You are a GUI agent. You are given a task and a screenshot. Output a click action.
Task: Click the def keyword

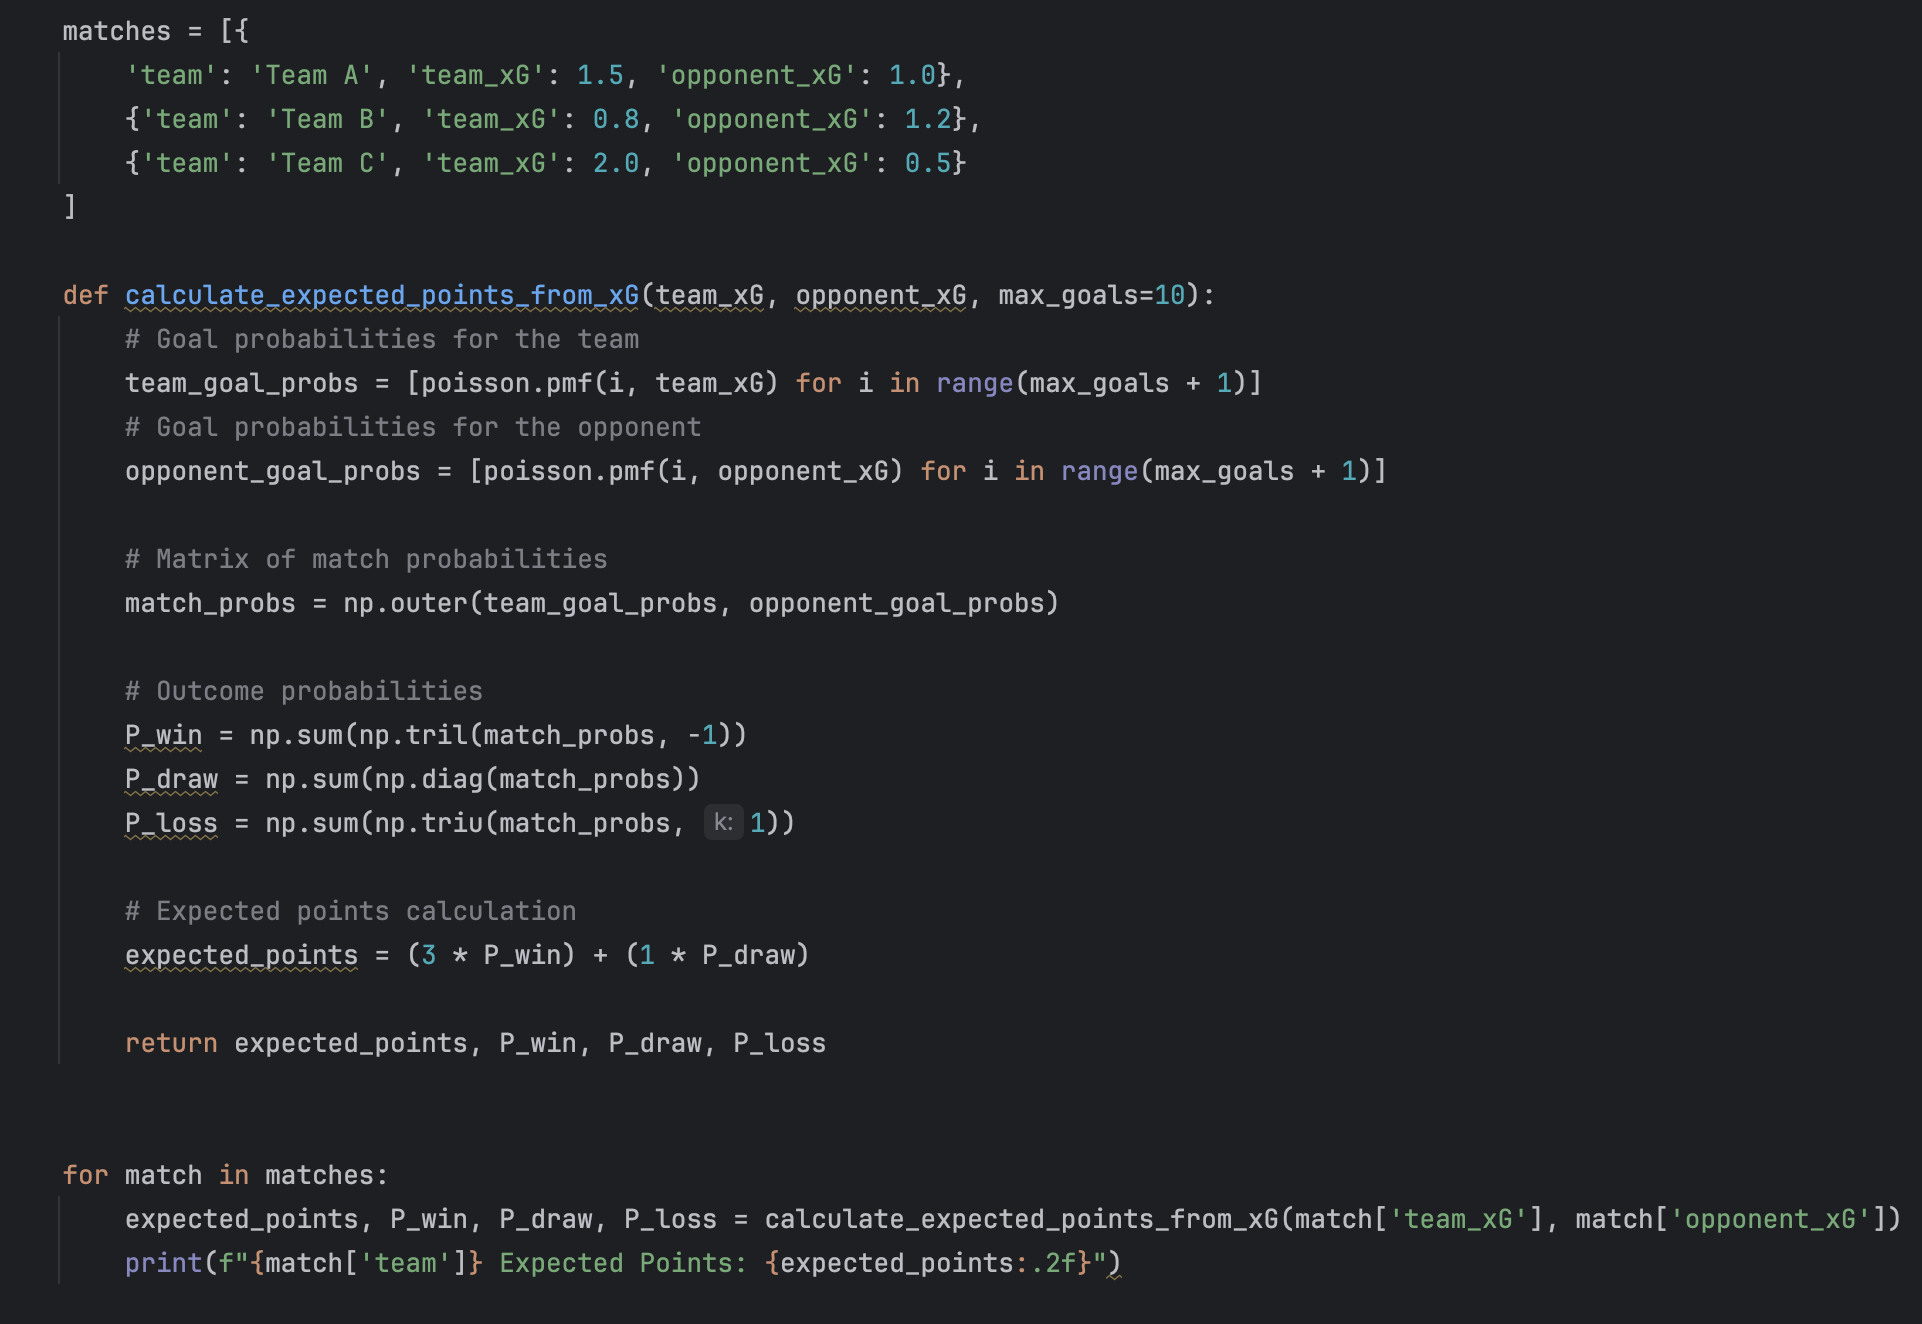pyautogui.click(x=85, y=295)
